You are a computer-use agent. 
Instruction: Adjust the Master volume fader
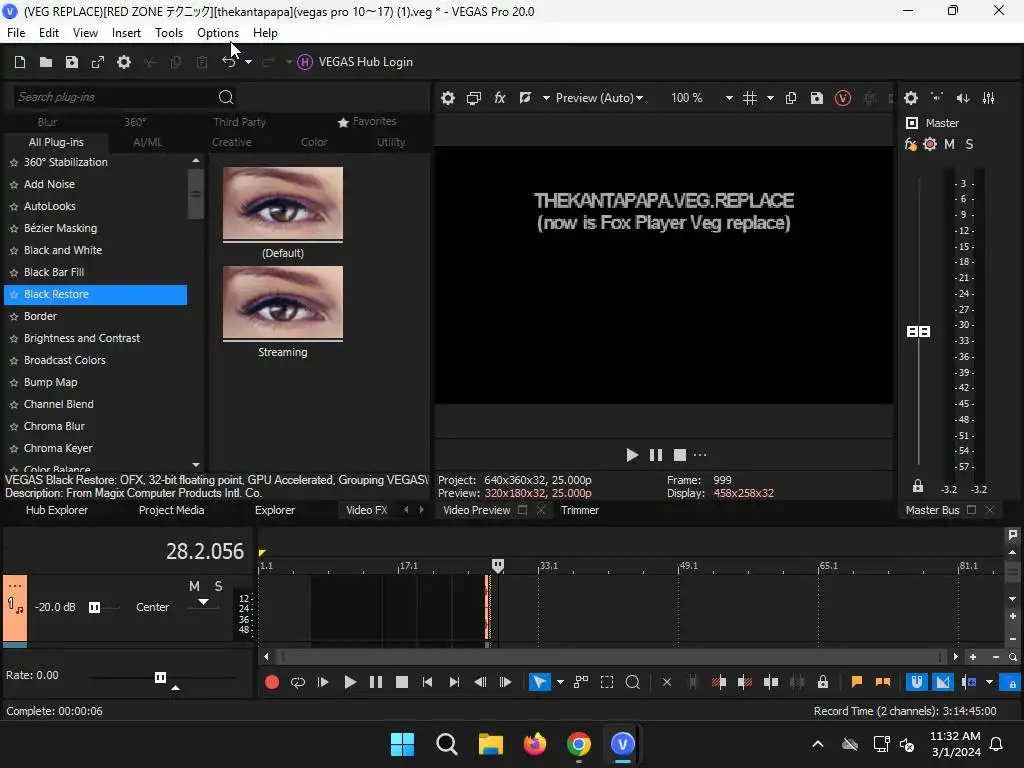click(x=918, y=332)
